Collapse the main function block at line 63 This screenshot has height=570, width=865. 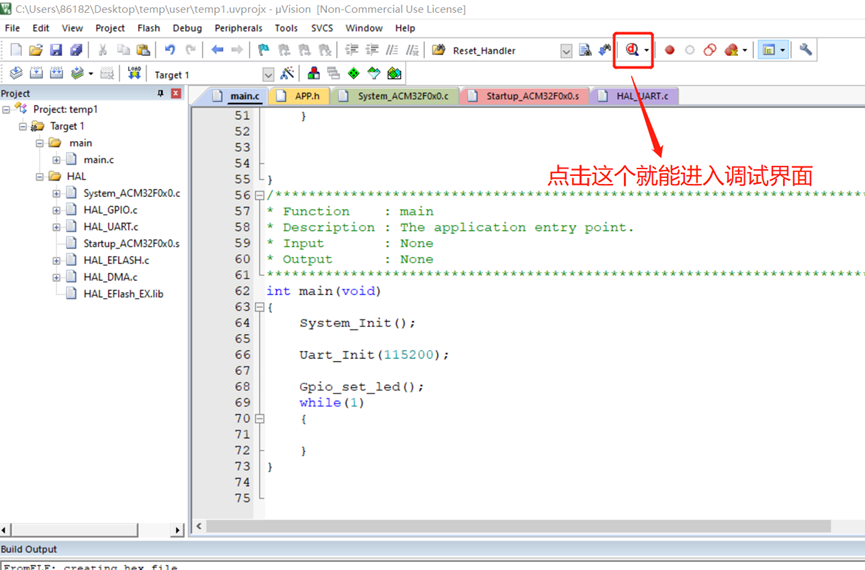[260, 307]
